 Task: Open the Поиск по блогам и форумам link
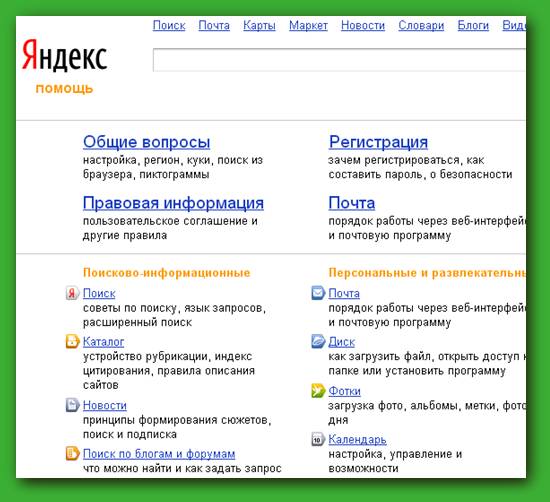(159, 454)
